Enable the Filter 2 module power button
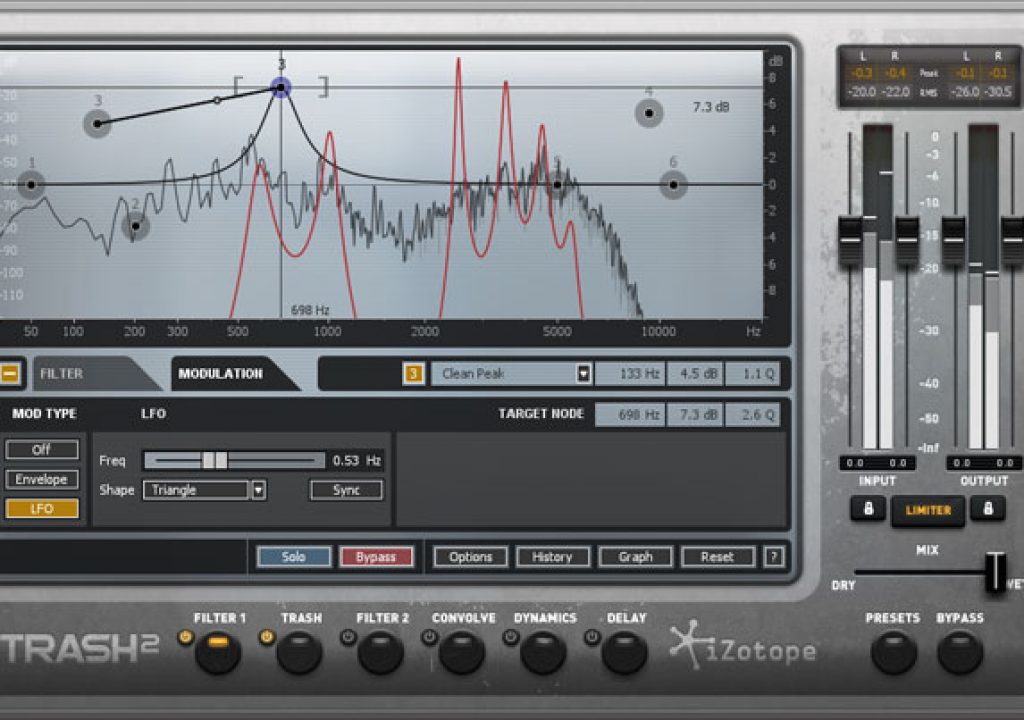Image resolution: width=1024 pixels, height=720 pixels. (348, 636)
